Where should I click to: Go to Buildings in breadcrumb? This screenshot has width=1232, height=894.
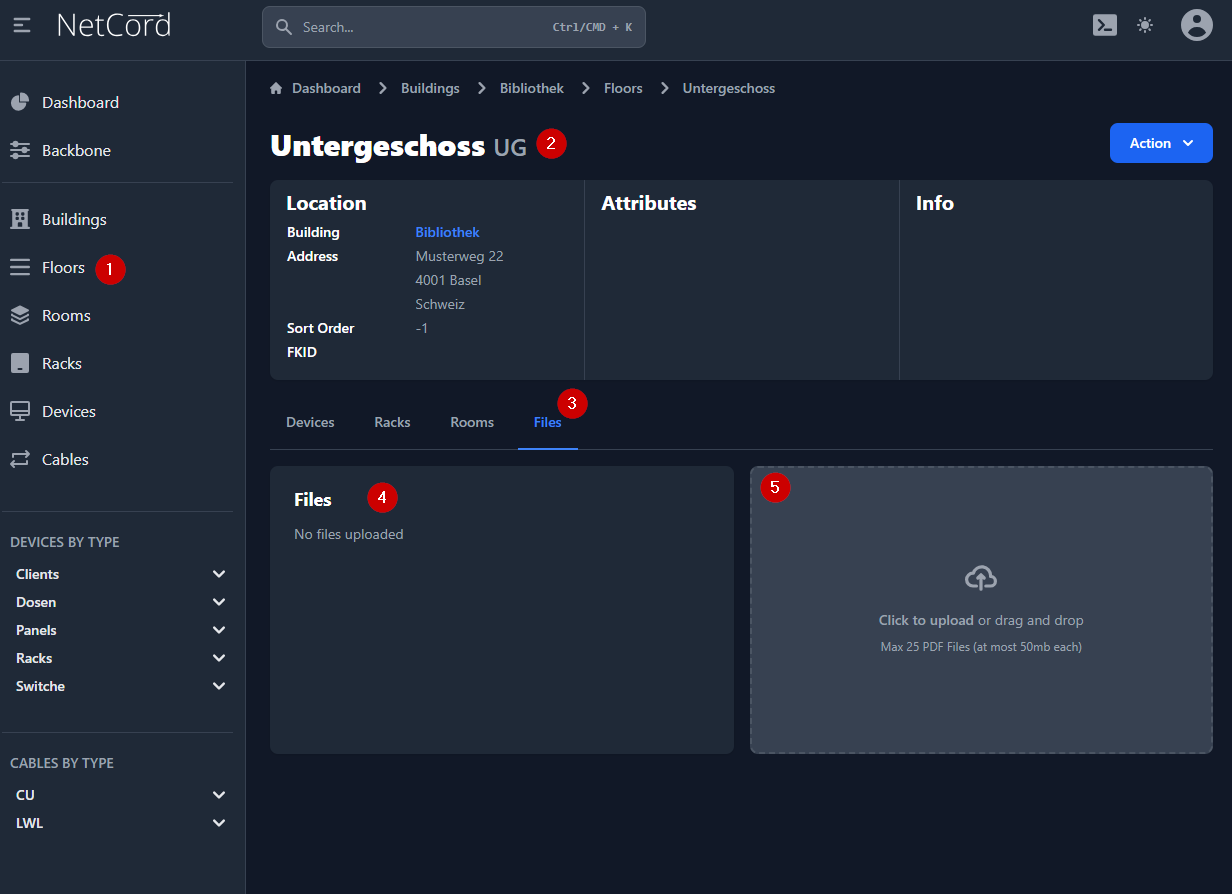(430, 88)
